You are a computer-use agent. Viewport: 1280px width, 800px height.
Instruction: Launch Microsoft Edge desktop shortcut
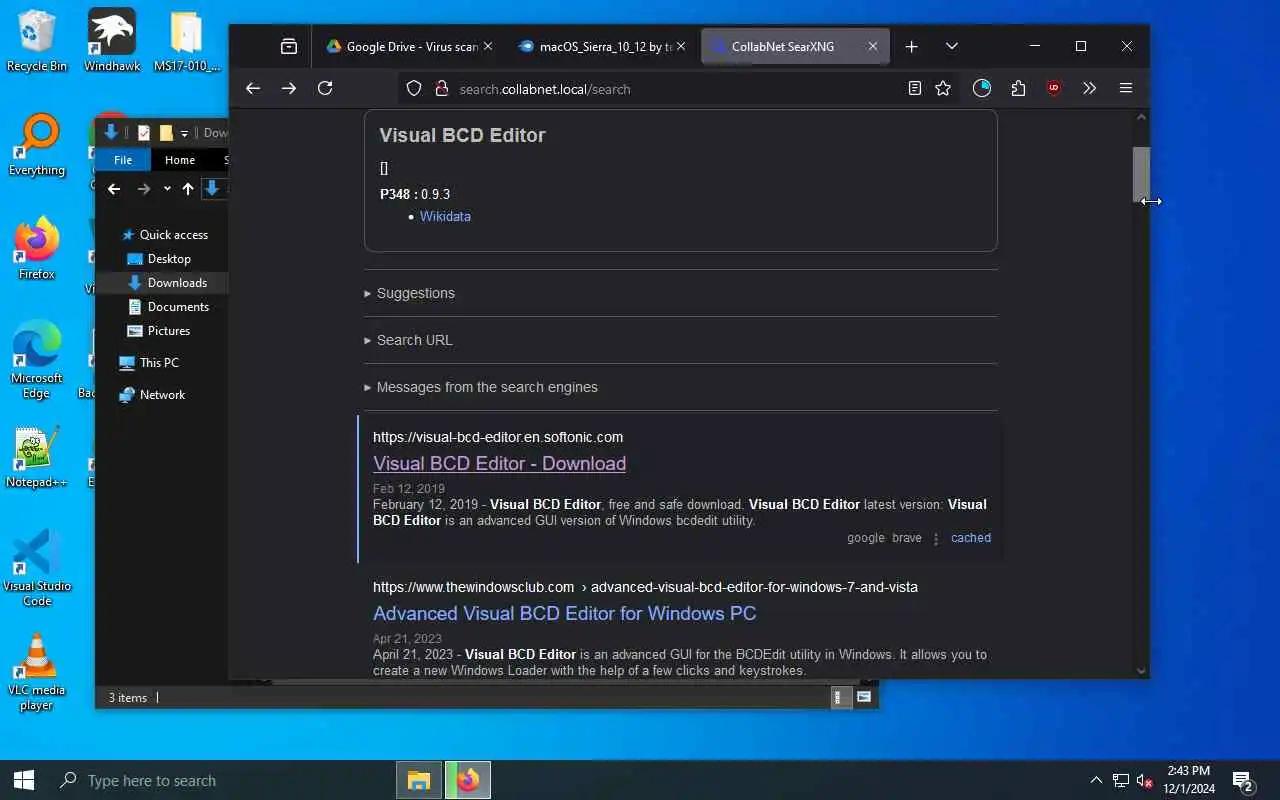pyautogui.click(x=37, y=360)
